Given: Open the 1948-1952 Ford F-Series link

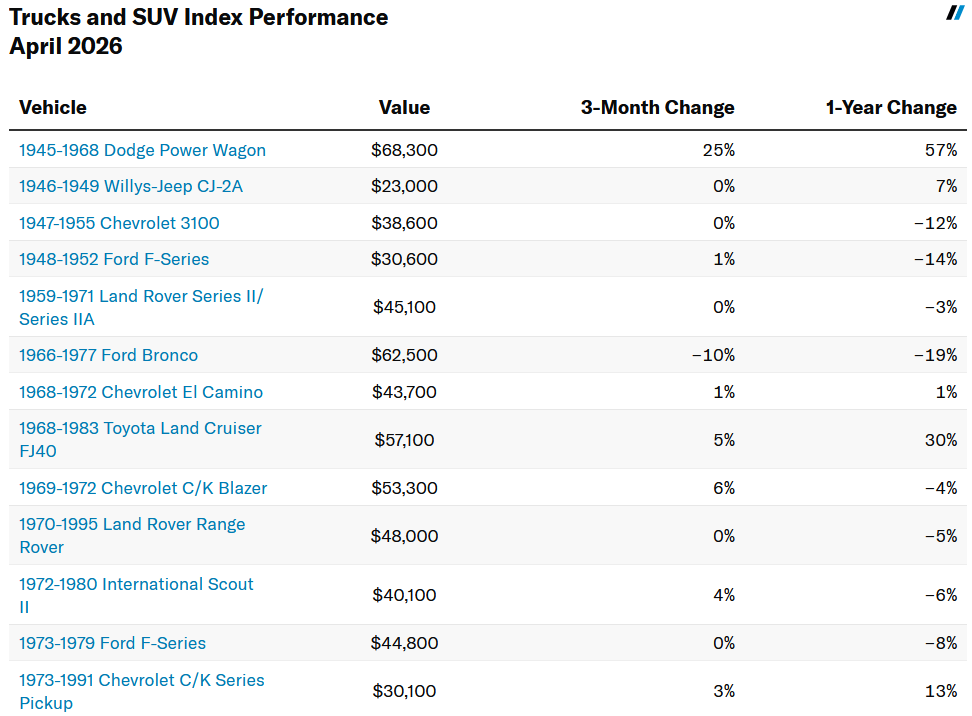Looking at the screenshot, I should tap(114, 259).
